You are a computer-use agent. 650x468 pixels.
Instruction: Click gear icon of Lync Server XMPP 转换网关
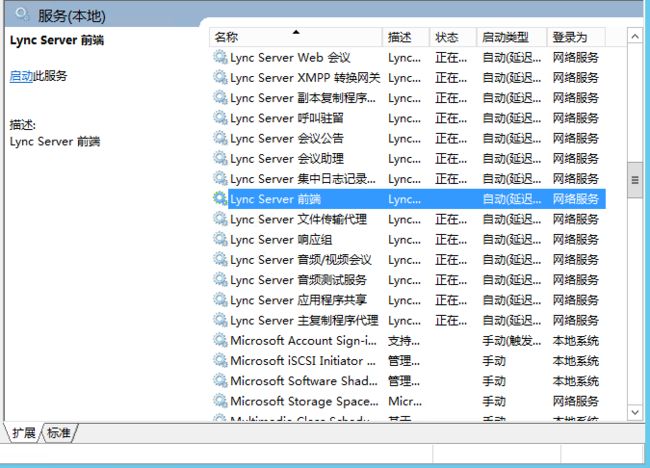point(220,78)
